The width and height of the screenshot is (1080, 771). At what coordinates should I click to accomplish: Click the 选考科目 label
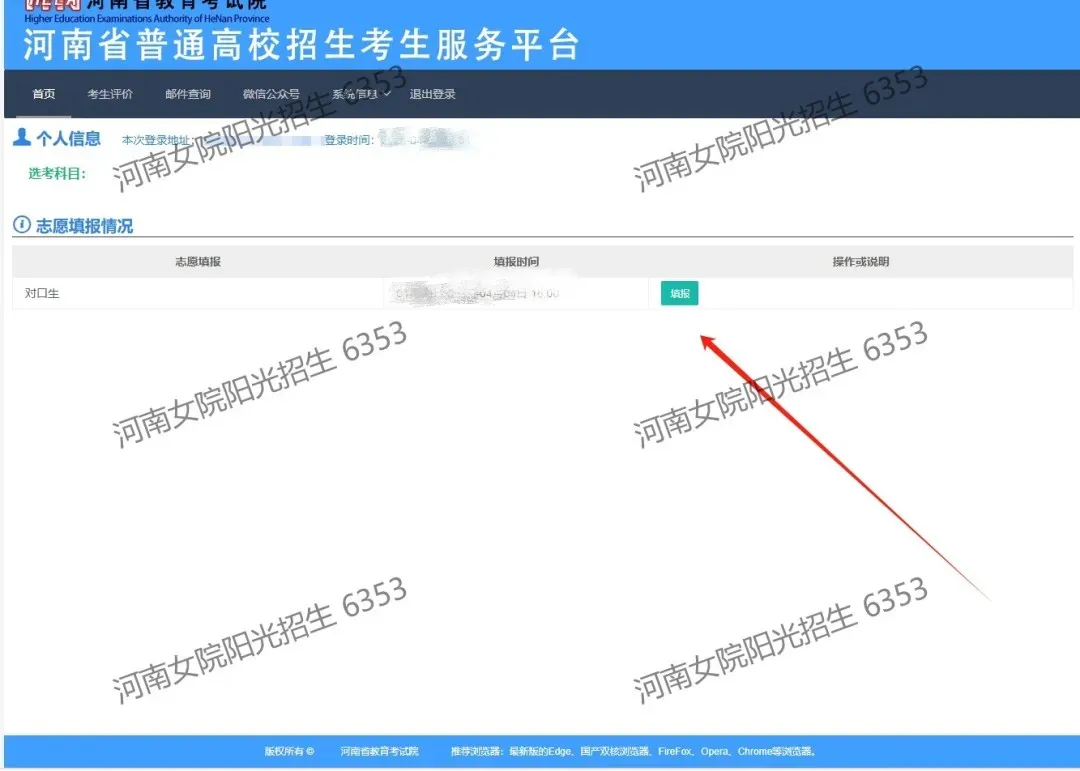click(x=57, y=173)
